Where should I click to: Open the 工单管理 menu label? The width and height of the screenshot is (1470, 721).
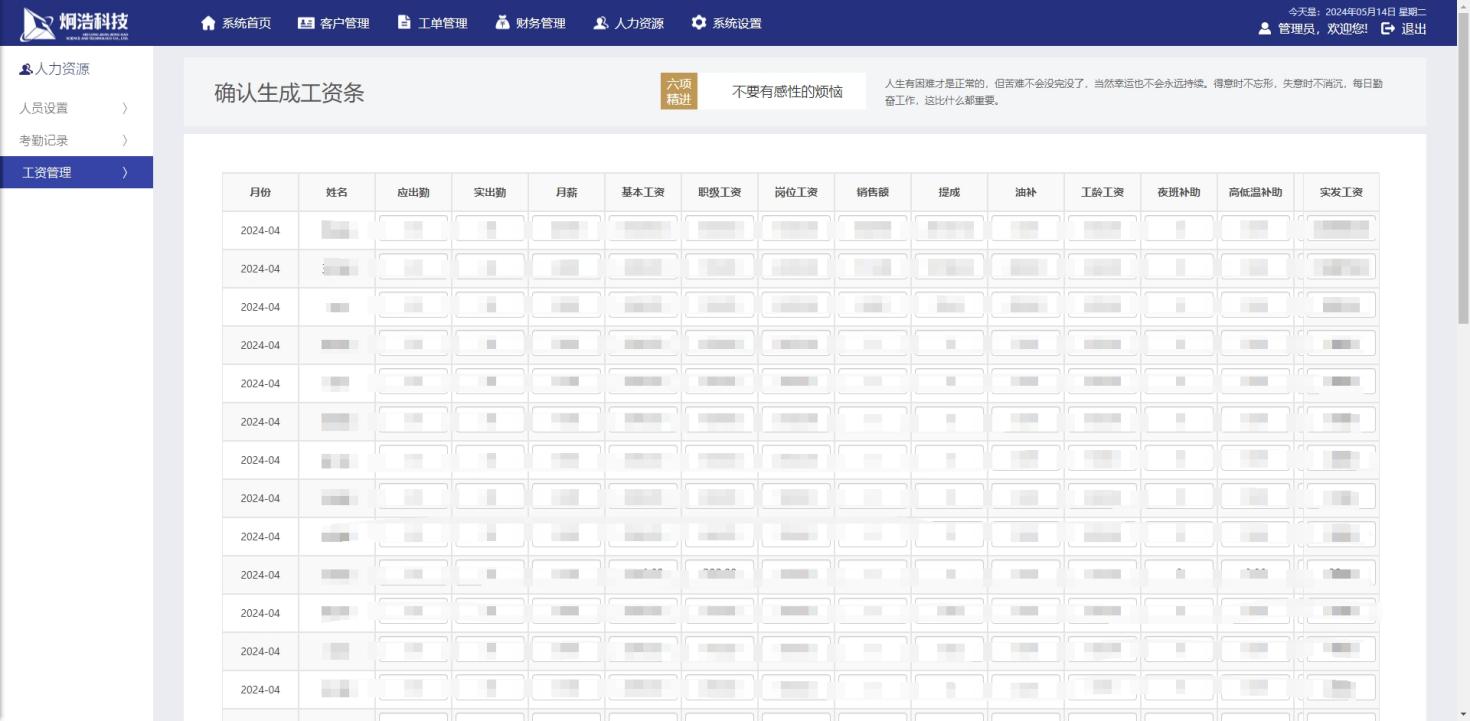442,23
